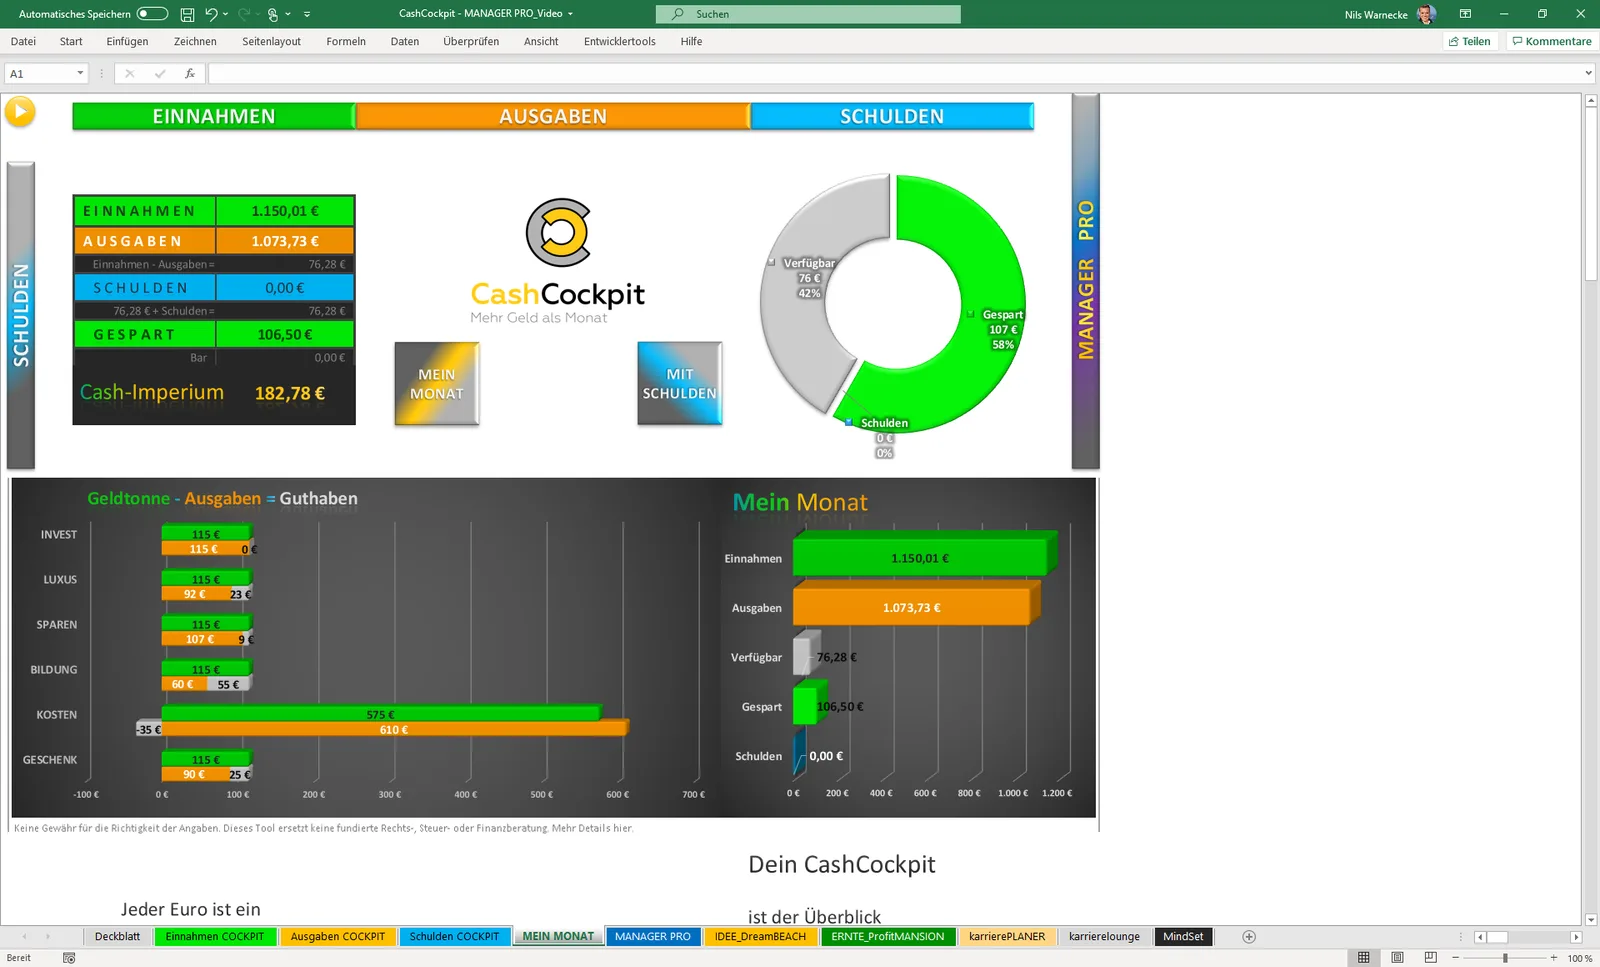Select the MANAGER PRO sheet tab
1600x967 pixels.
653,937
